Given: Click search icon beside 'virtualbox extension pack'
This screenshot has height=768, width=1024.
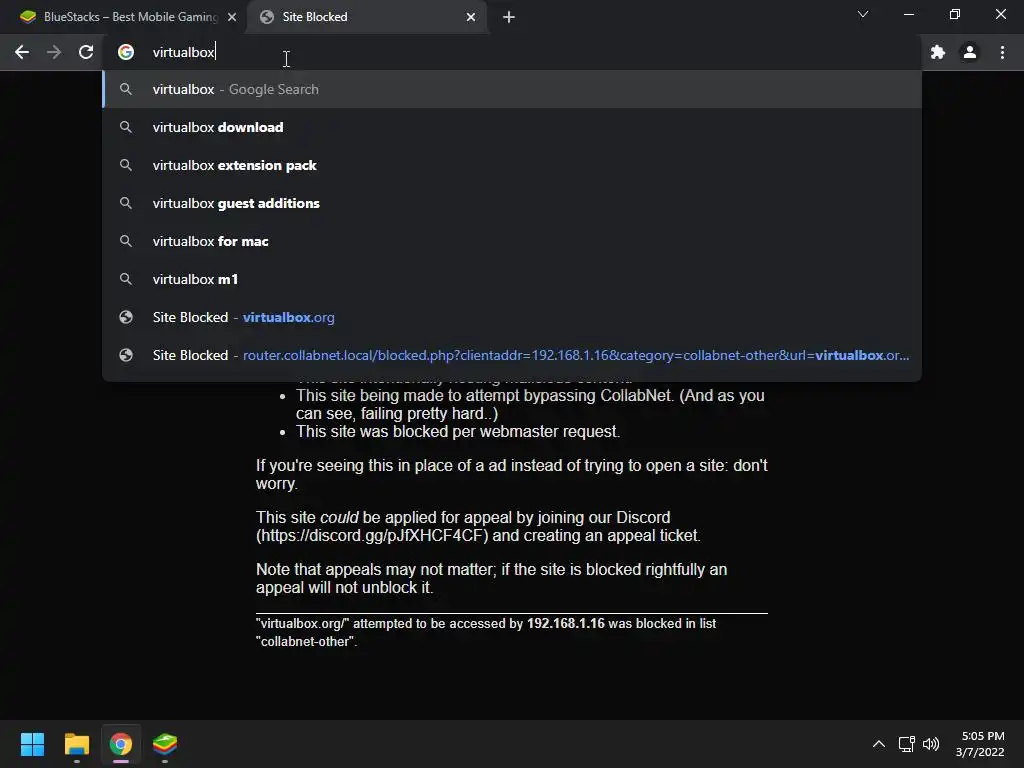Looking at the screenshot, I should tap(126, 165).
